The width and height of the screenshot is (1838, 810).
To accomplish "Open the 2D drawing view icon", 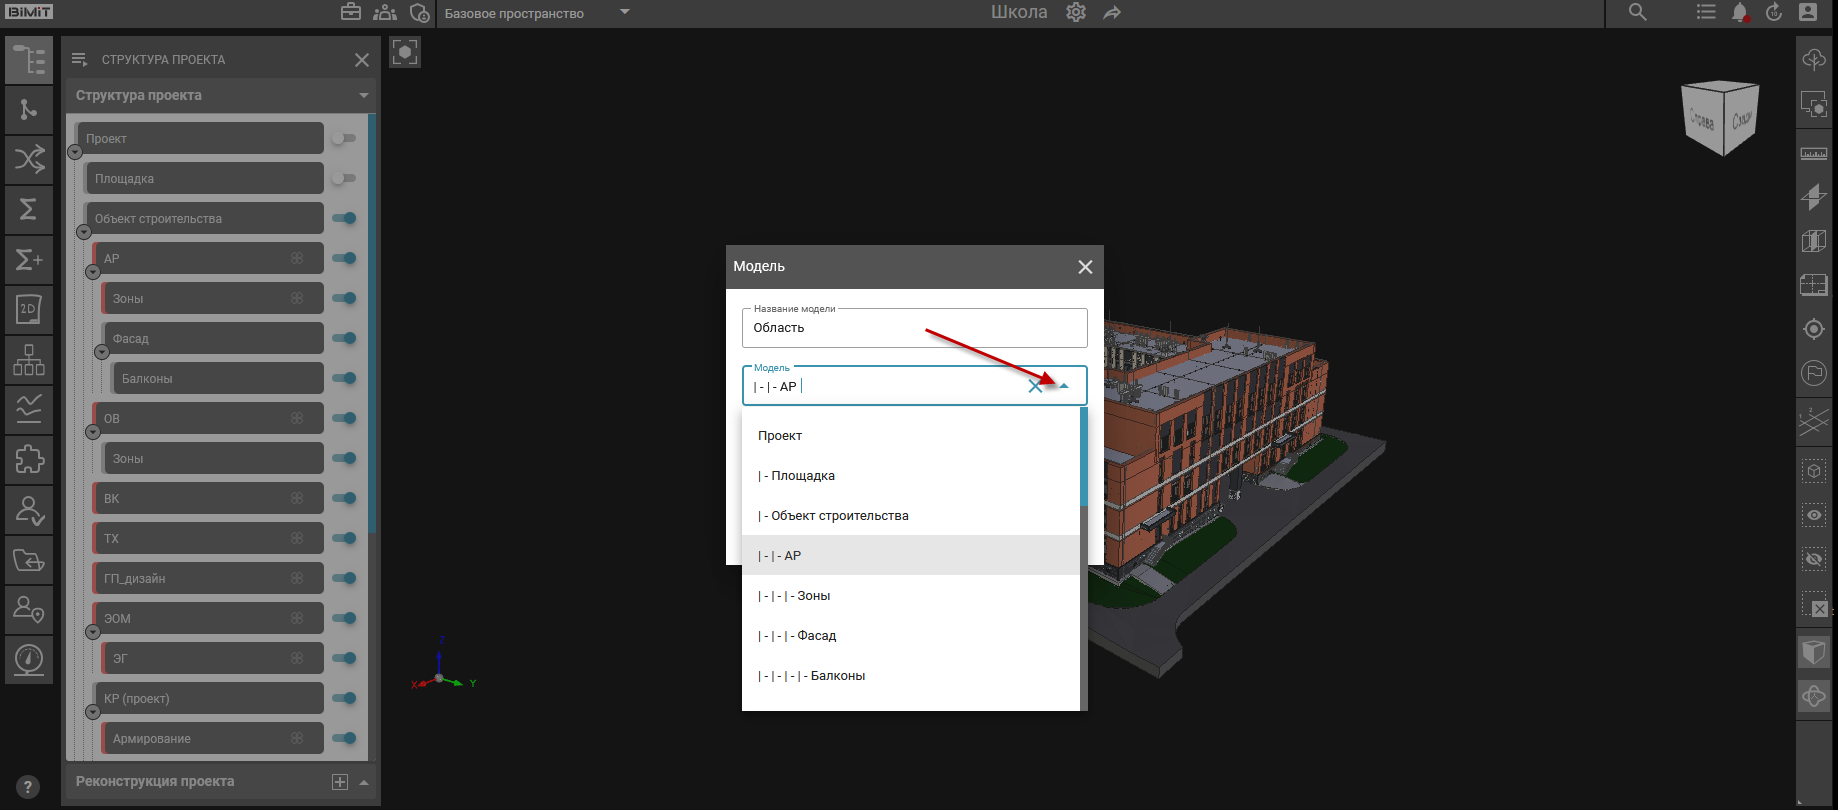I will point(29,309).
